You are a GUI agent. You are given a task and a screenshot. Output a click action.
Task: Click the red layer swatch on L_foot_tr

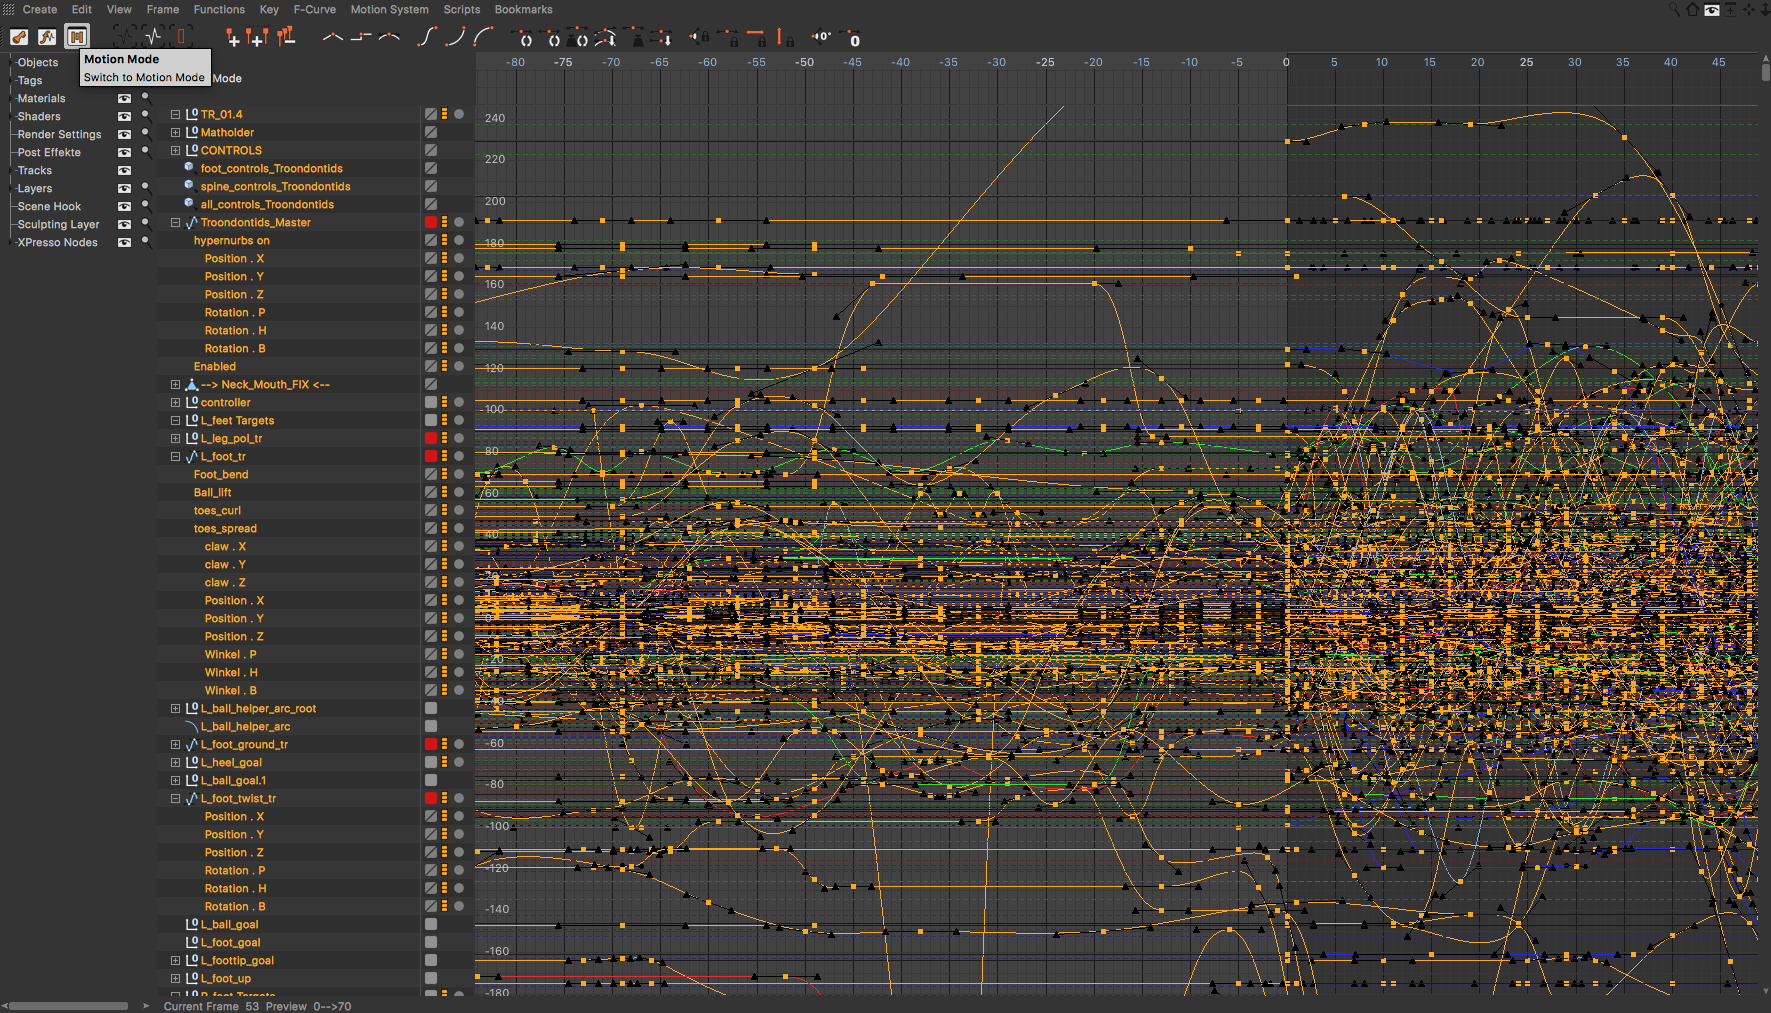coord(431,456)
